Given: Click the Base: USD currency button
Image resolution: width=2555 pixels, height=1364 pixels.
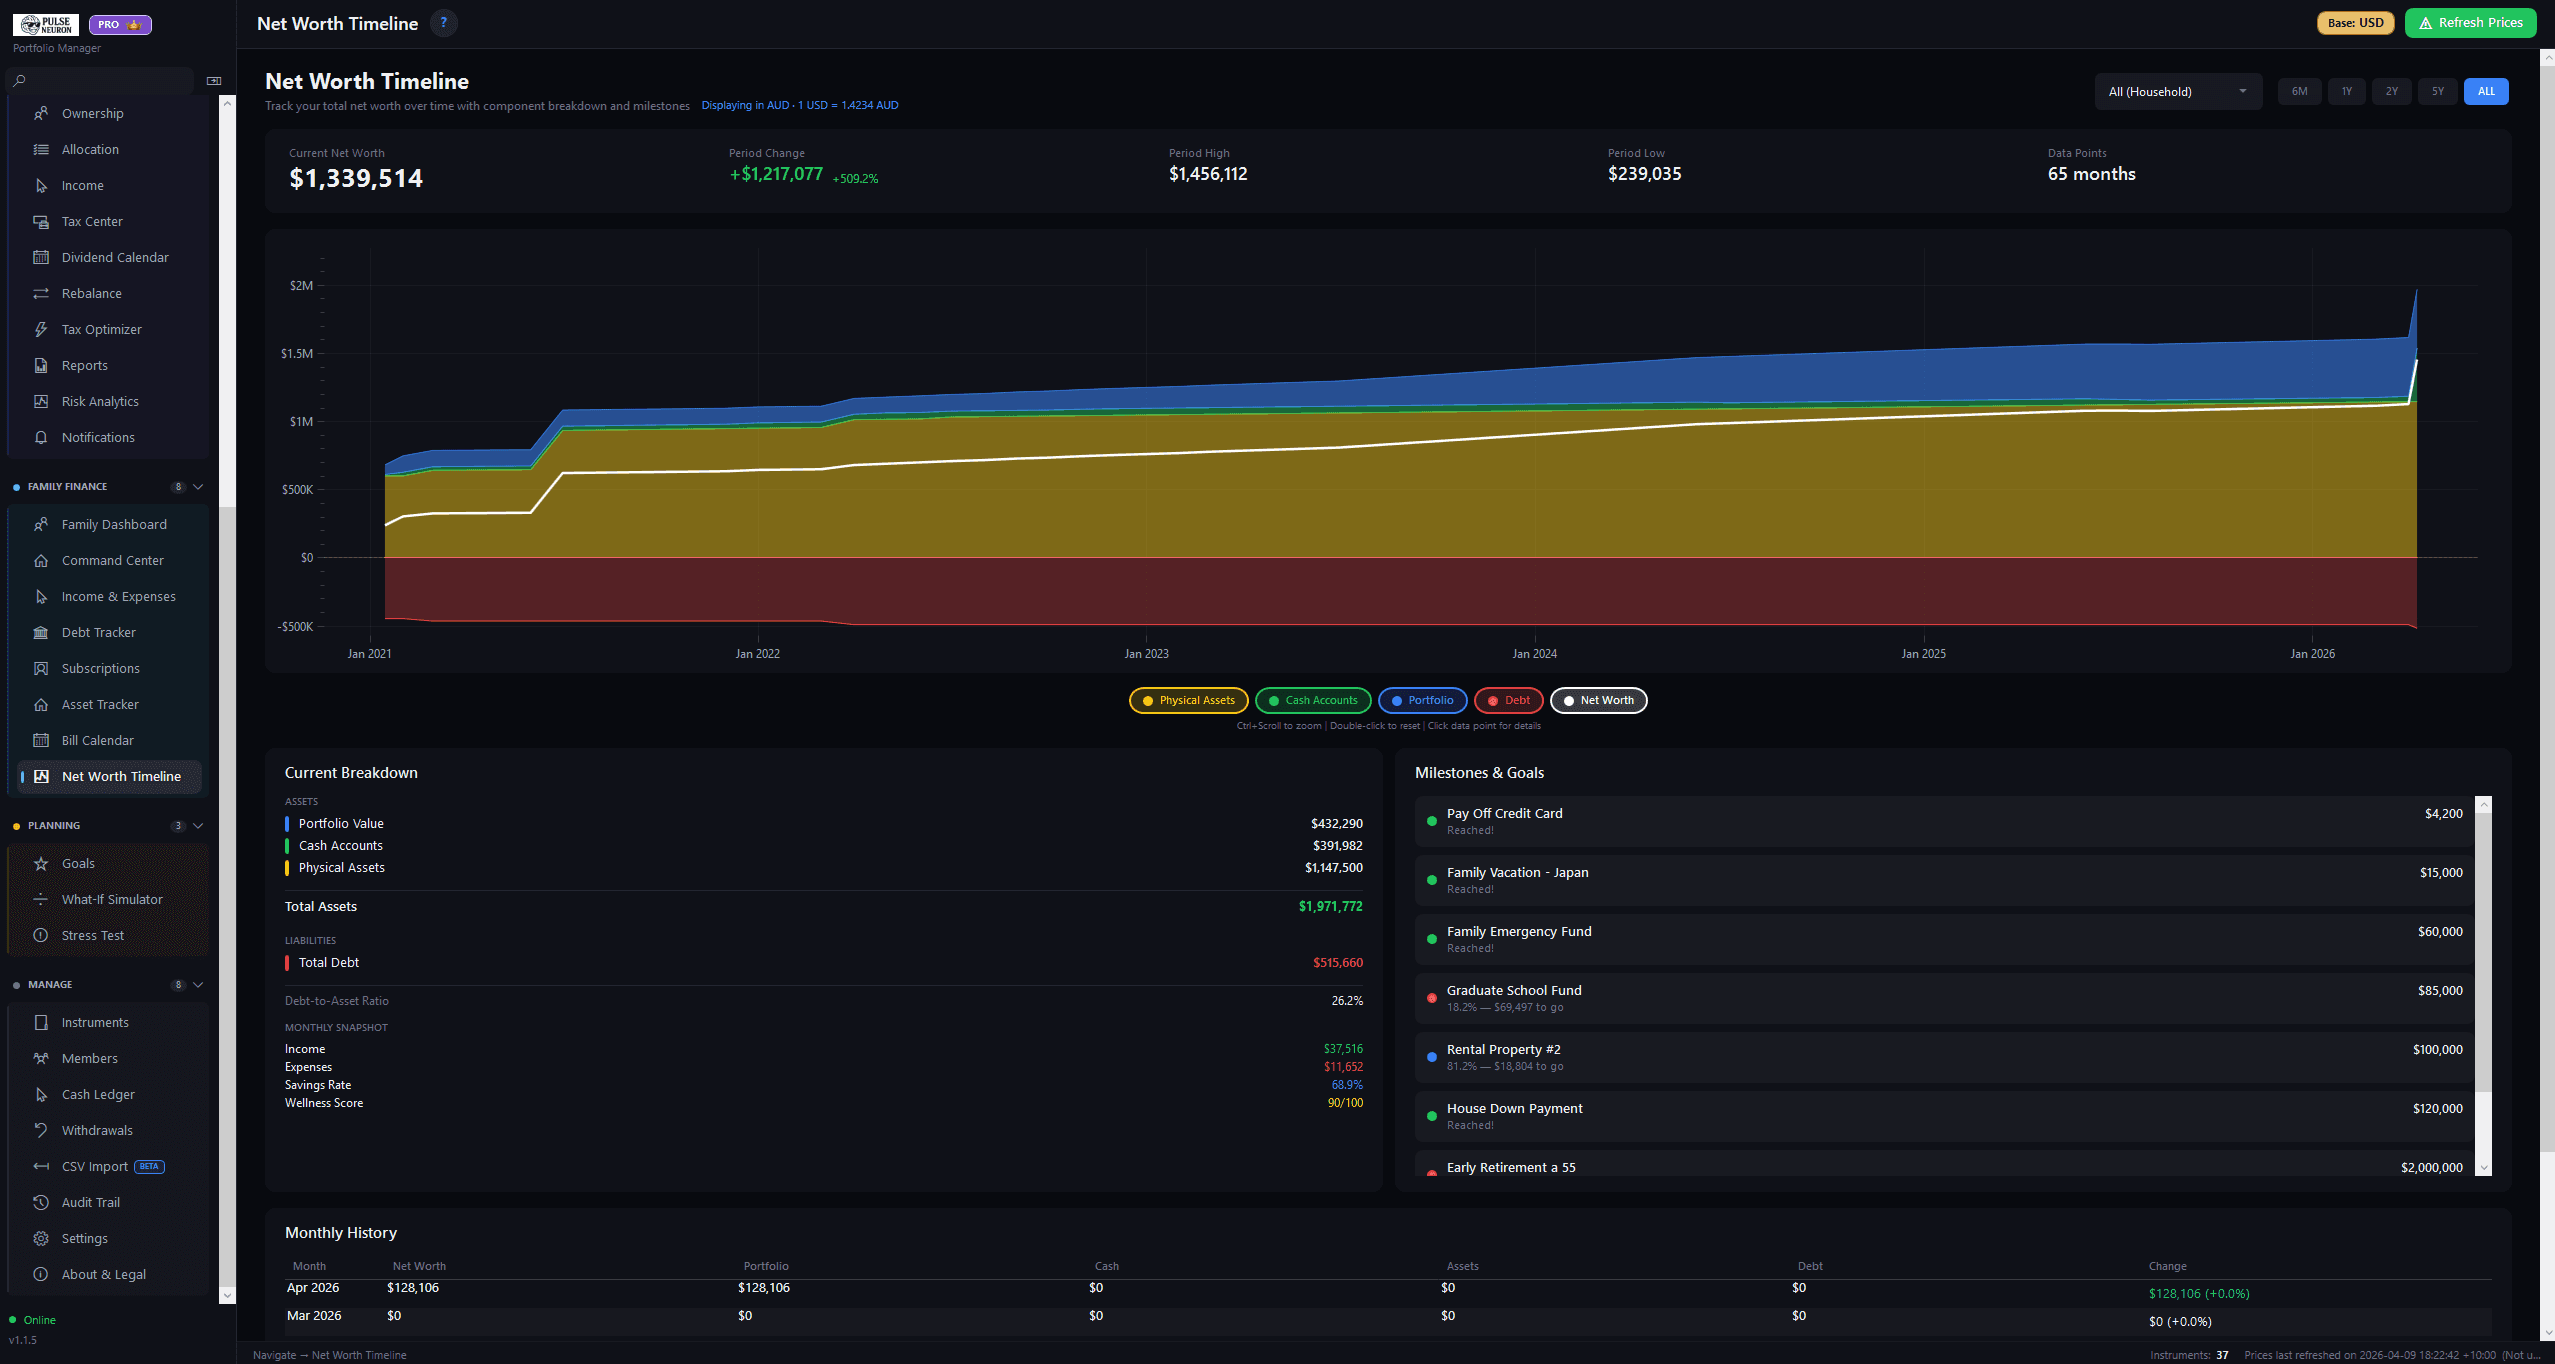Looking at the screenshot, I should pyautogui.click(x=2355, y=22).
